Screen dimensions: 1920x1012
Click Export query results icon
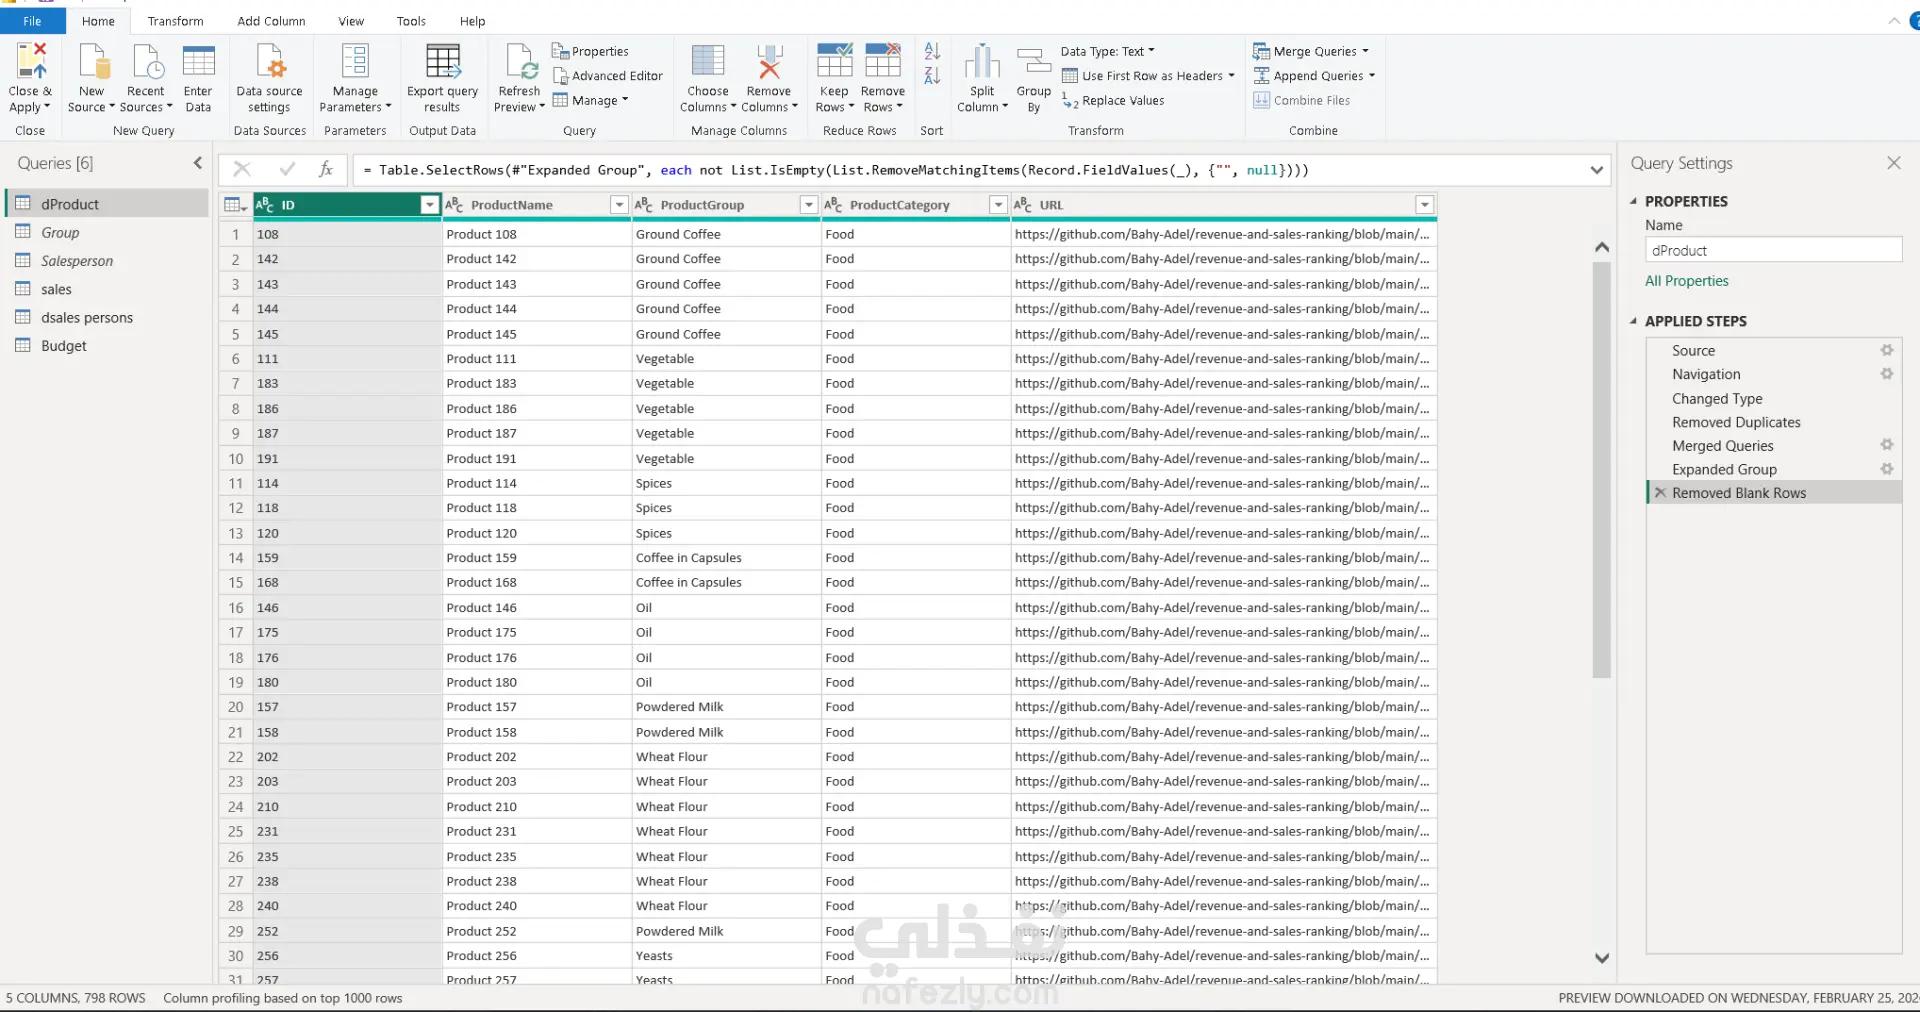[443, 61]
